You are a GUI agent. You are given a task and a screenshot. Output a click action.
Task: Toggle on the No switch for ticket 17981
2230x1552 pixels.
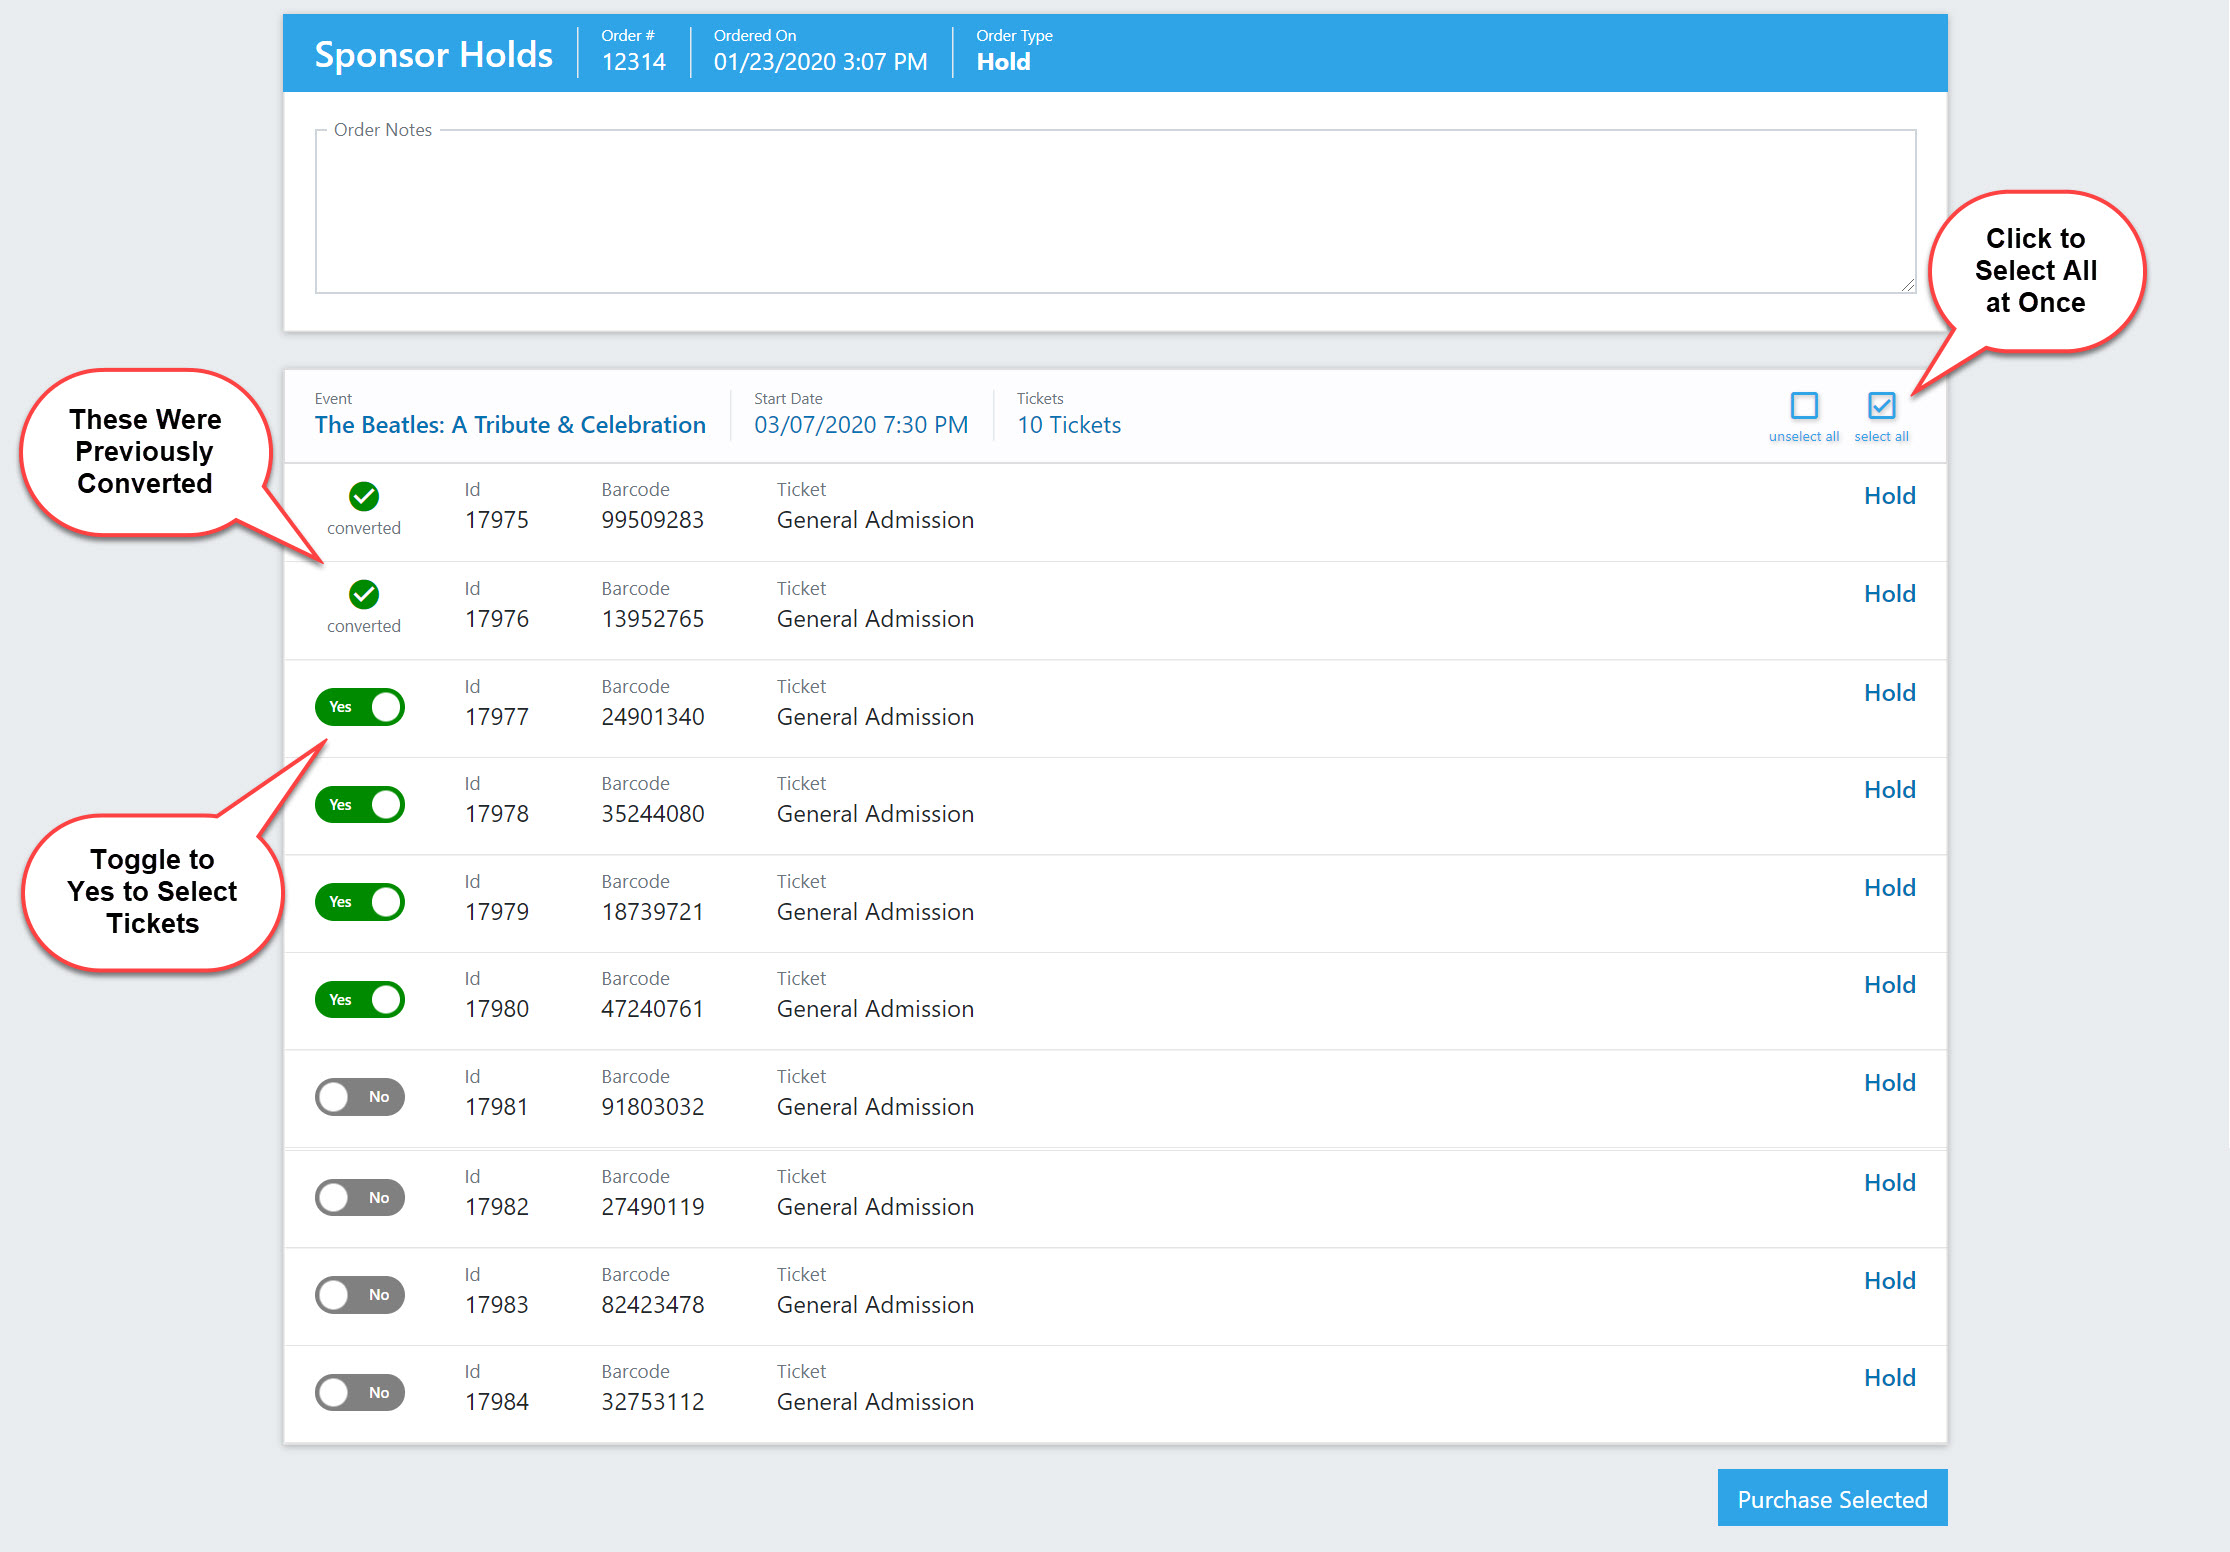[x=360, y=1097]
